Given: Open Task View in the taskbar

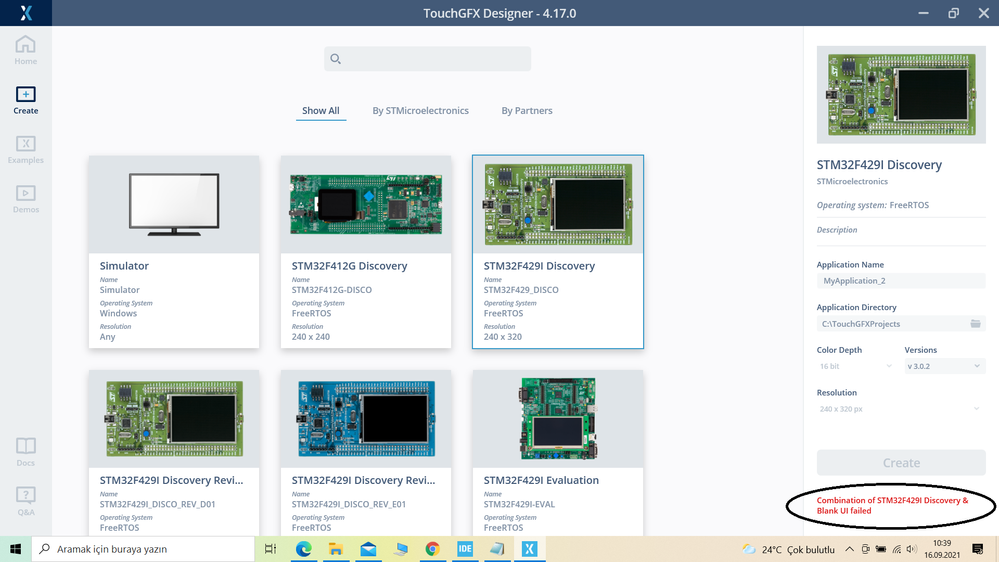Looking at the screenshot, I should coord(270,549).
